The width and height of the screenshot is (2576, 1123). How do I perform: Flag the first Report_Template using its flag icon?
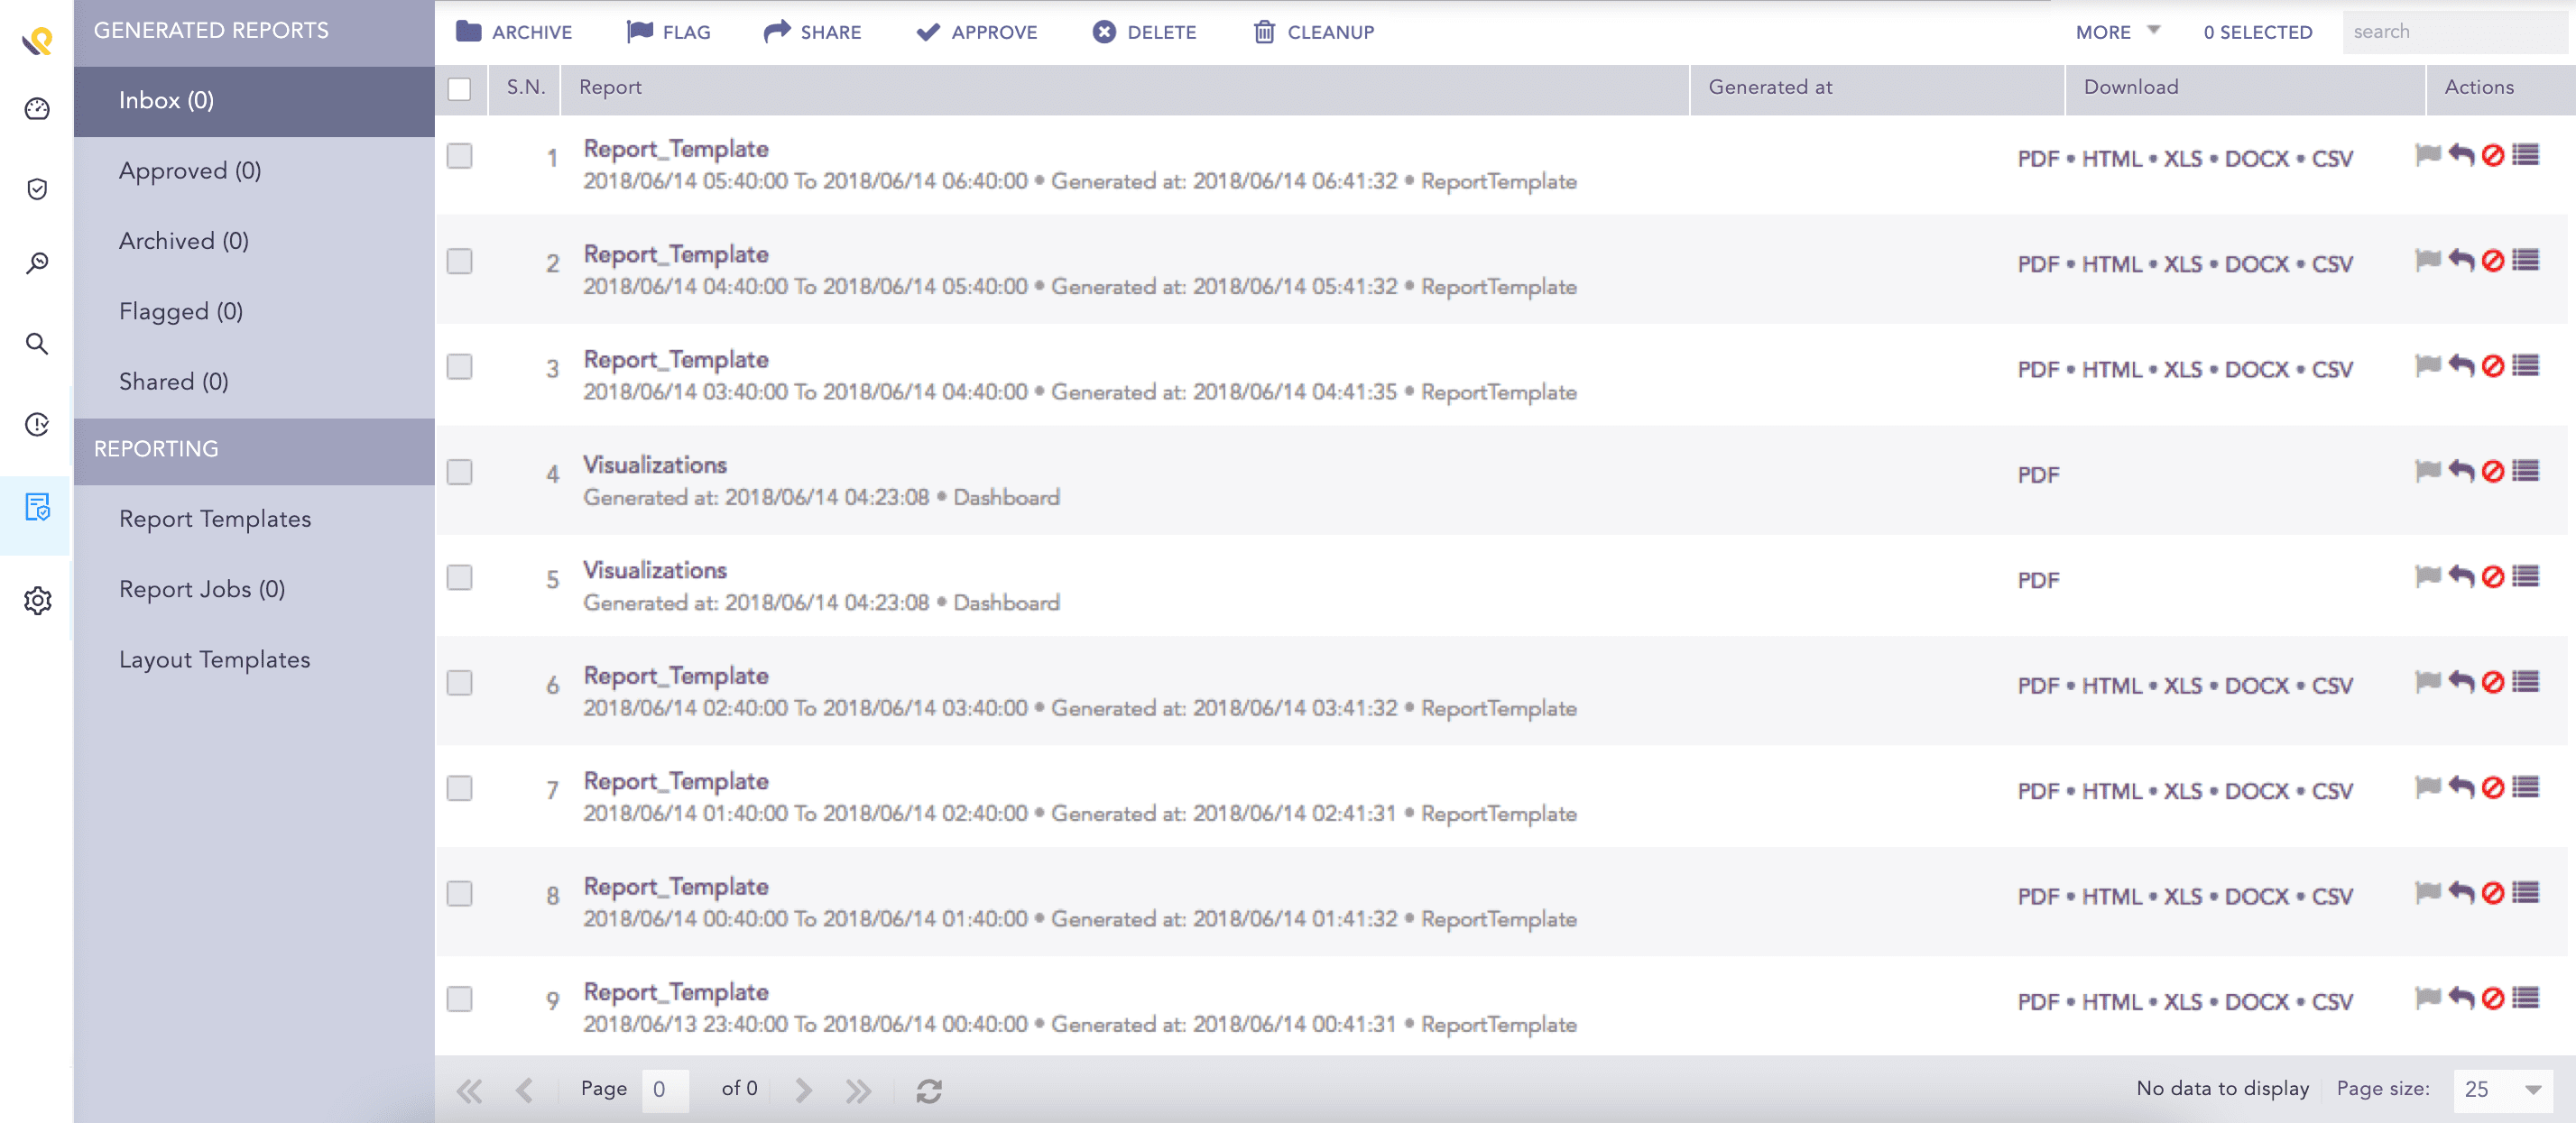click(x=2427, y=157)
